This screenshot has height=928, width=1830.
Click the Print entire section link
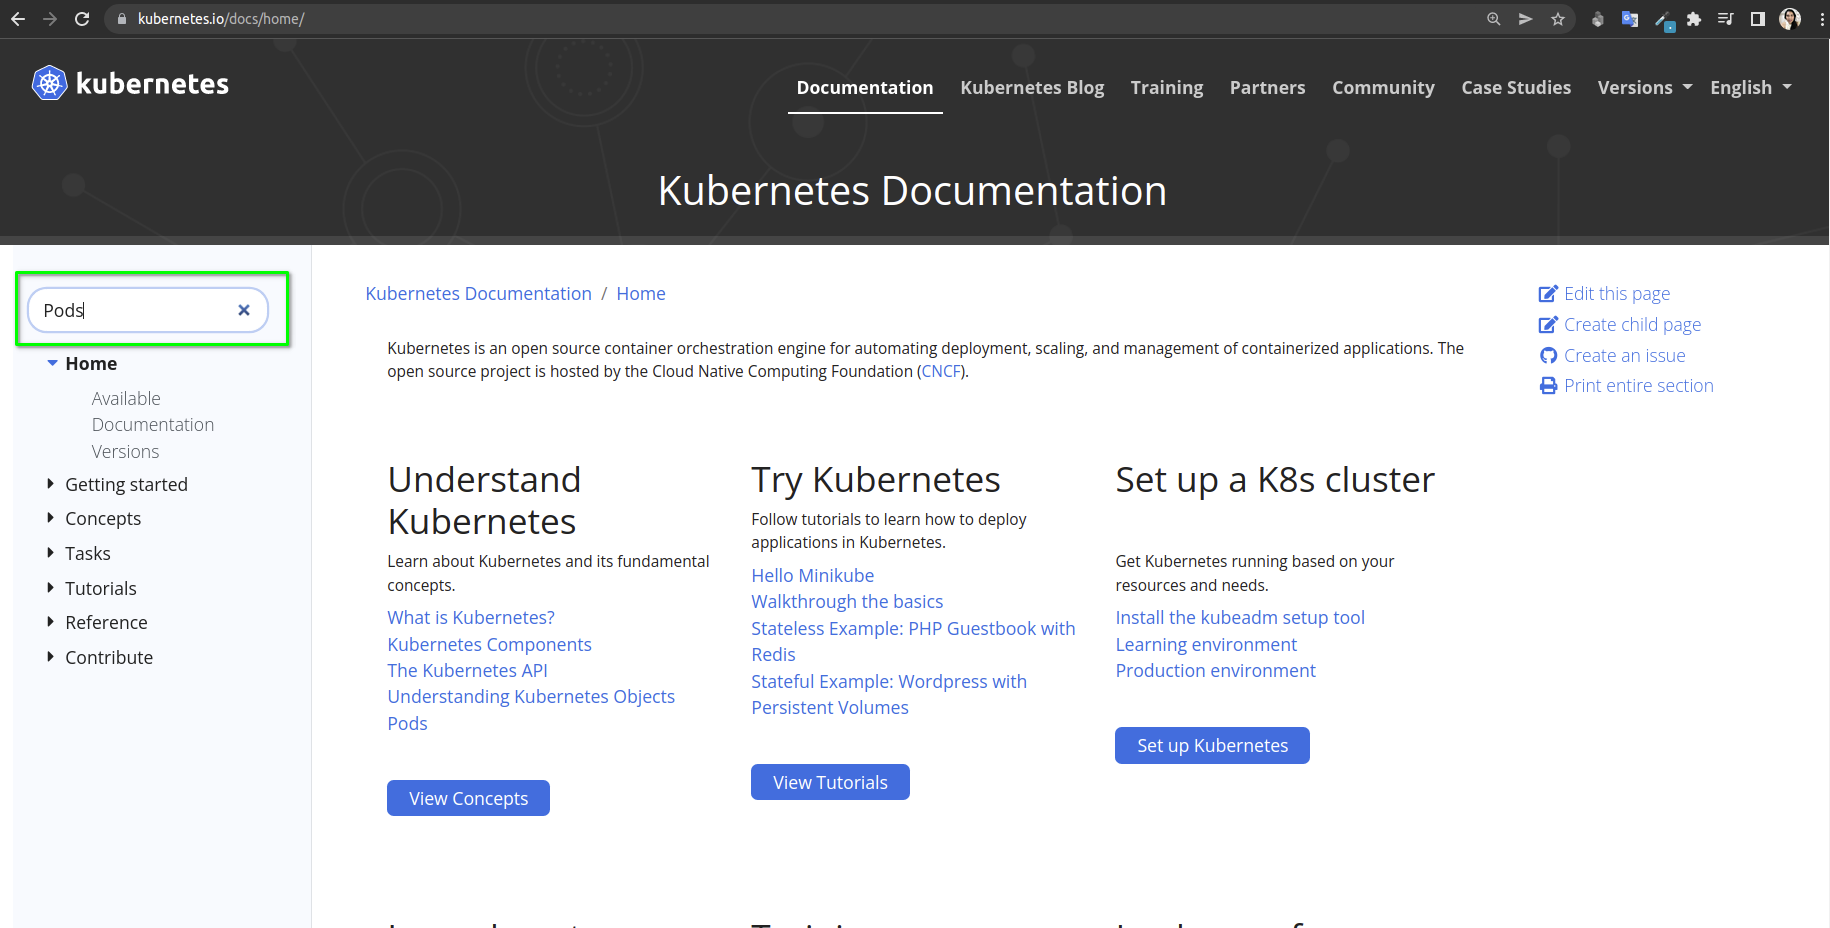pyautogui.click(x=1638, y=386)
